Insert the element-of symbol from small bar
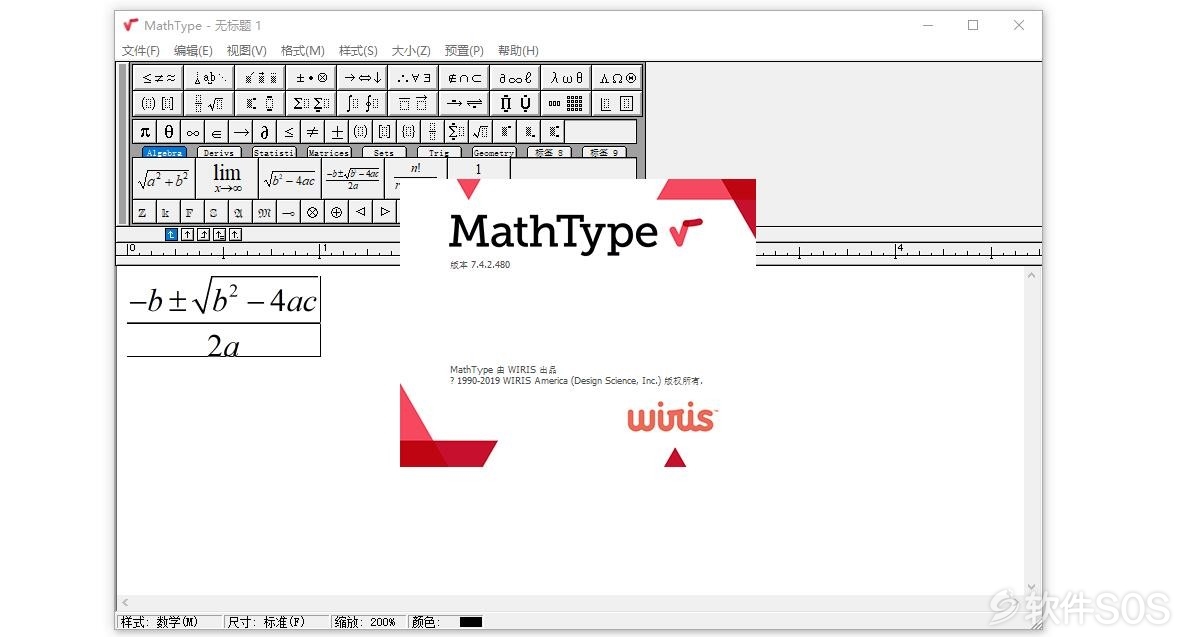Image resolution: width=1187 pixels, height=637 pixels. click(217, 132)
